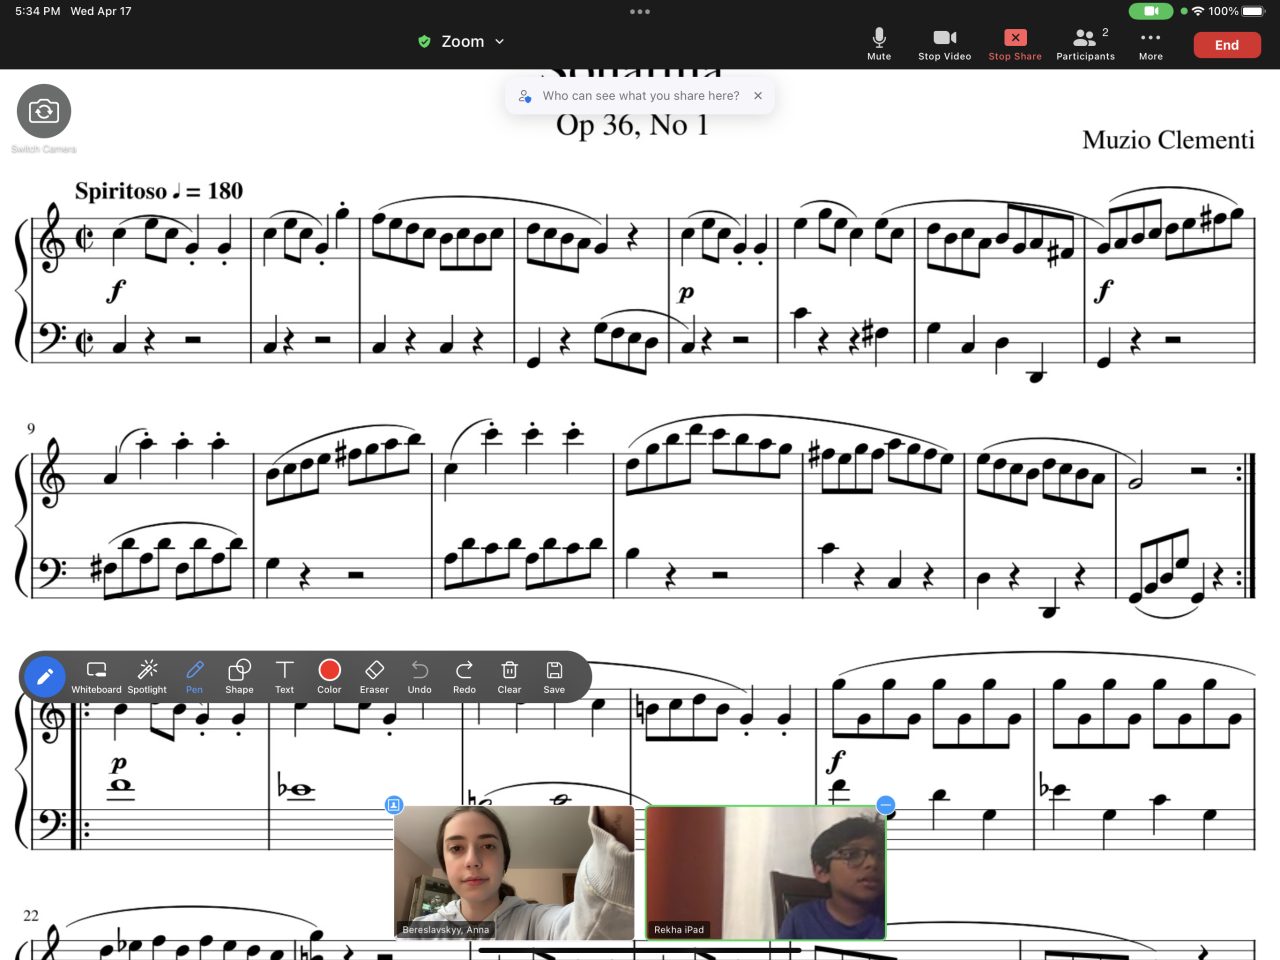Viewport: 1280px width, 960px height.
Task: End the Zoom meeting
Action: pos(1227,45)
